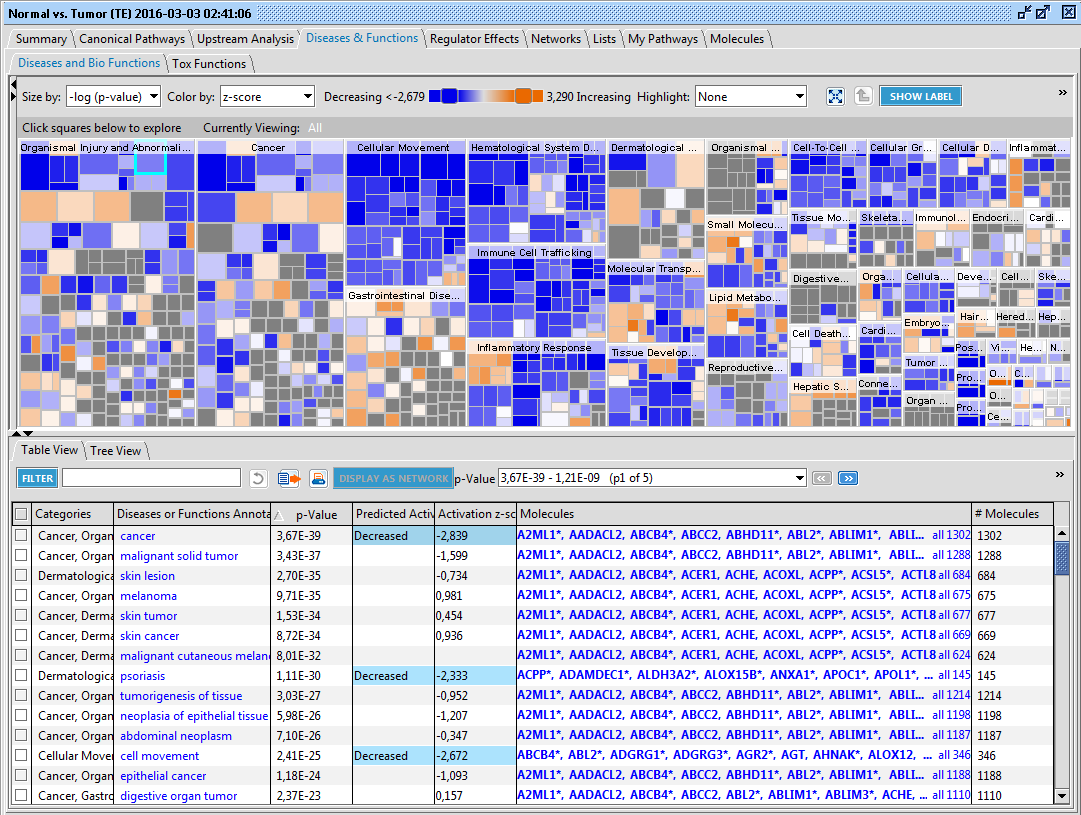Expand table toolbar overflow chevrons
The image size is (1081, 815).
point(1060,474)
